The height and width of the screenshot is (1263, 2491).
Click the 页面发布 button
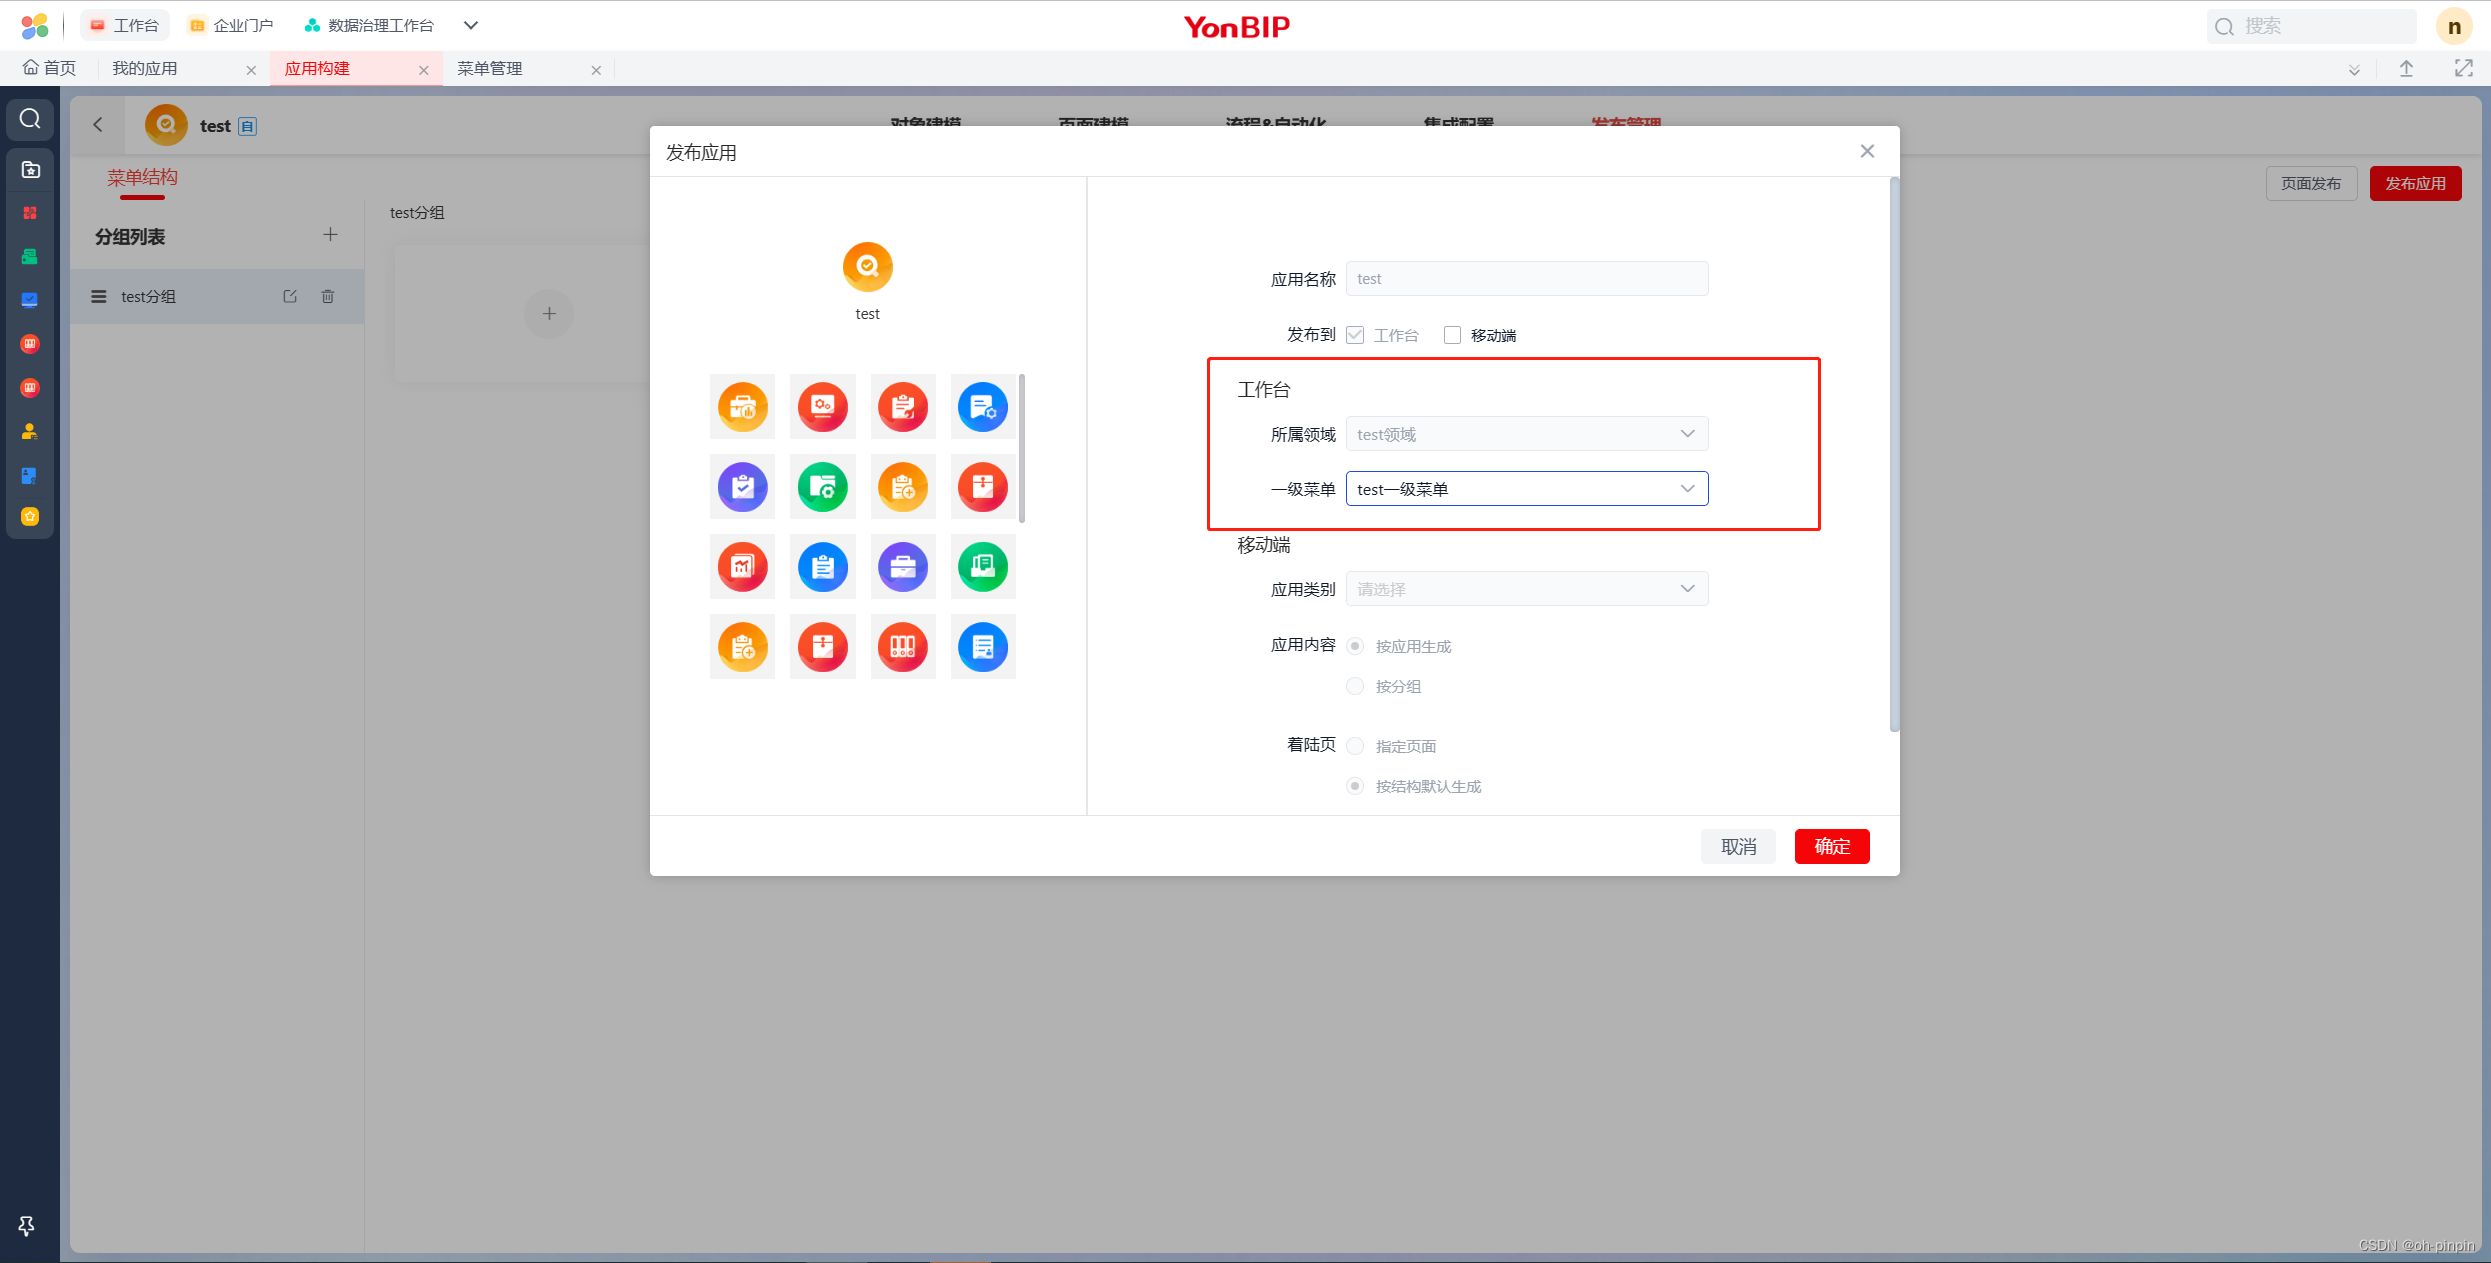click(2310, 183)
